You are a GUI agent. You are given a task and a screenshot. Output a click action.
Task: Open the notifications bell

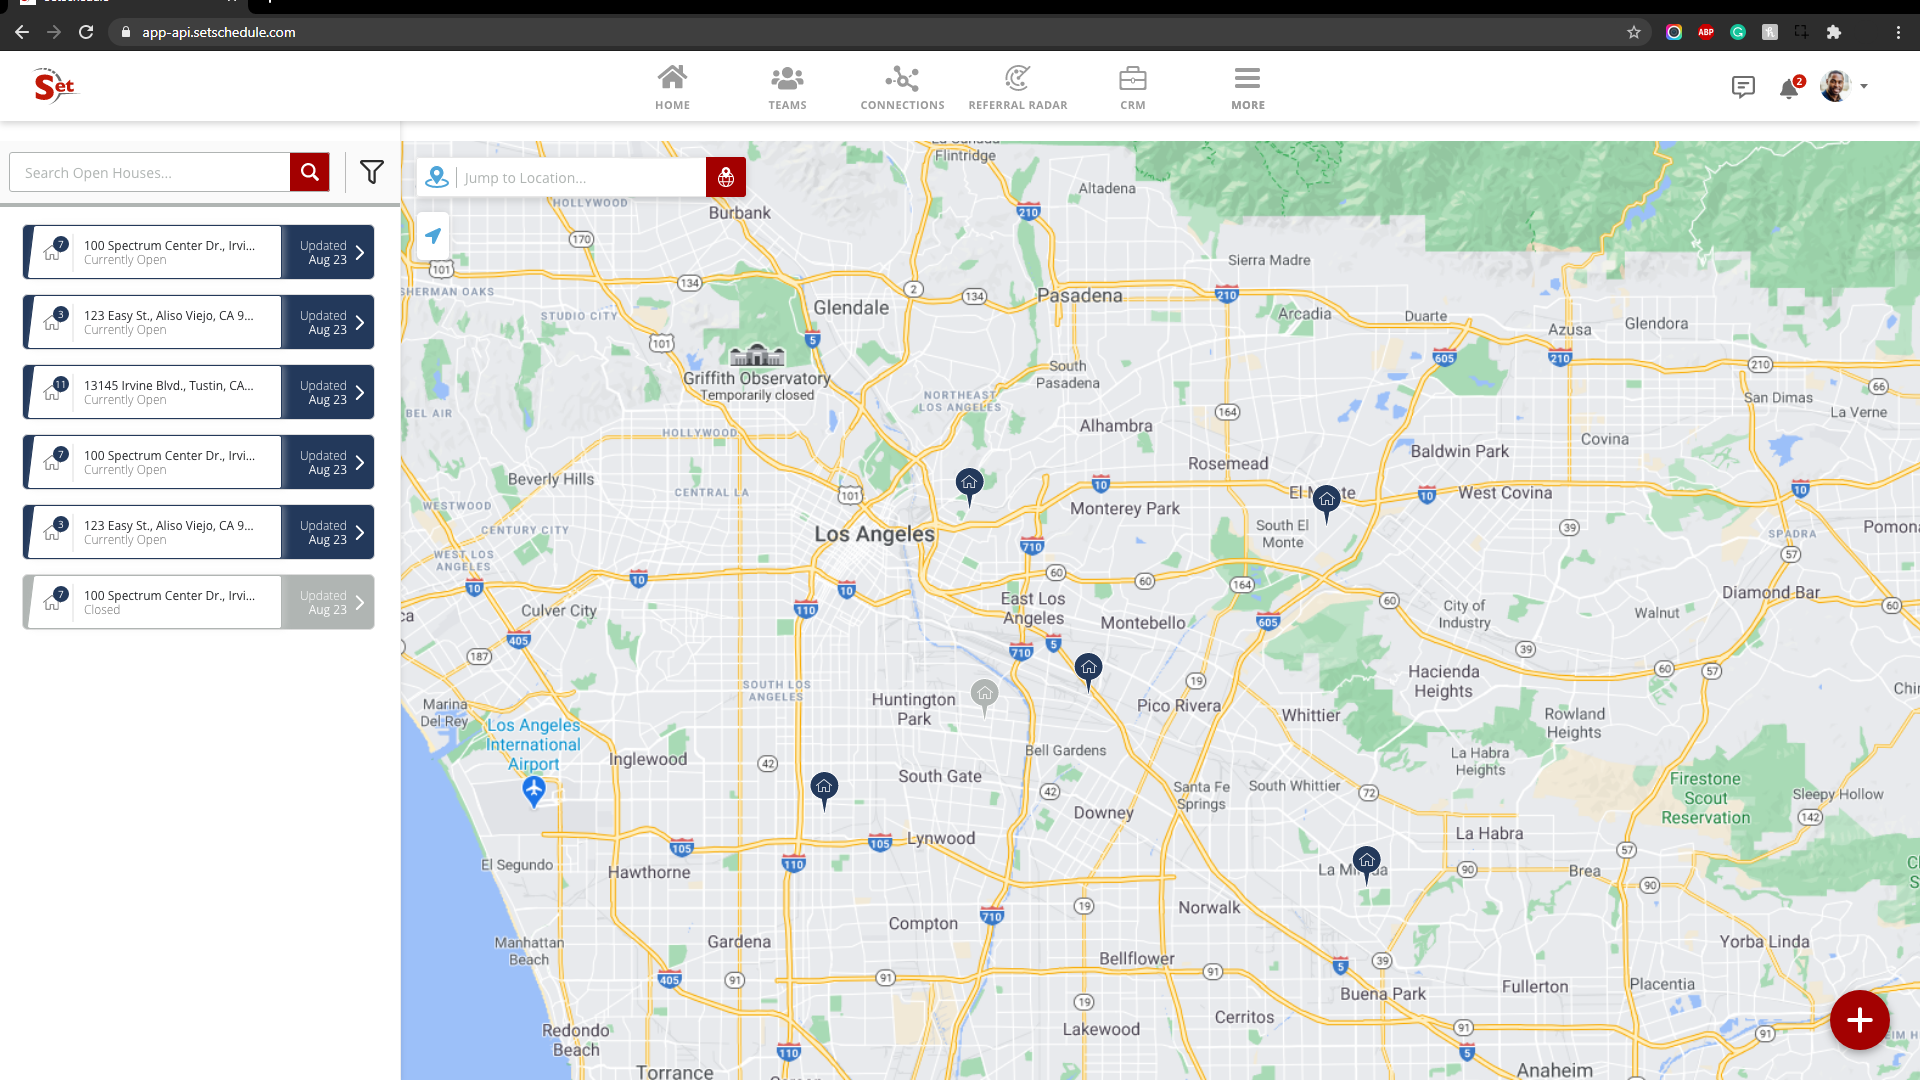tap(1790, 88)
